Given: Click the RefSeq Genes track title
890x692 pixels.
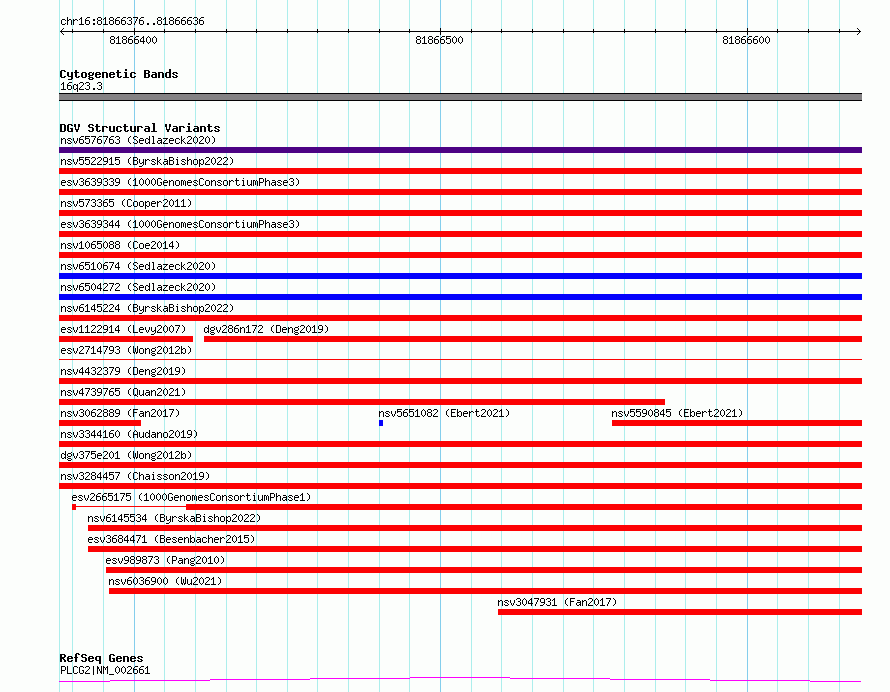Looking at the screenshot, I should [101, 658].
